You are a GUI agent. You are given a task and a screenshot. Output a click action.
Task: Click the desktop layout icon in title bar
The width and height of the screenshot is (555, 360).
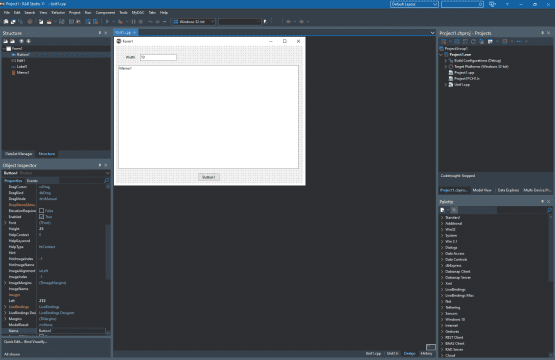point(492,4)
